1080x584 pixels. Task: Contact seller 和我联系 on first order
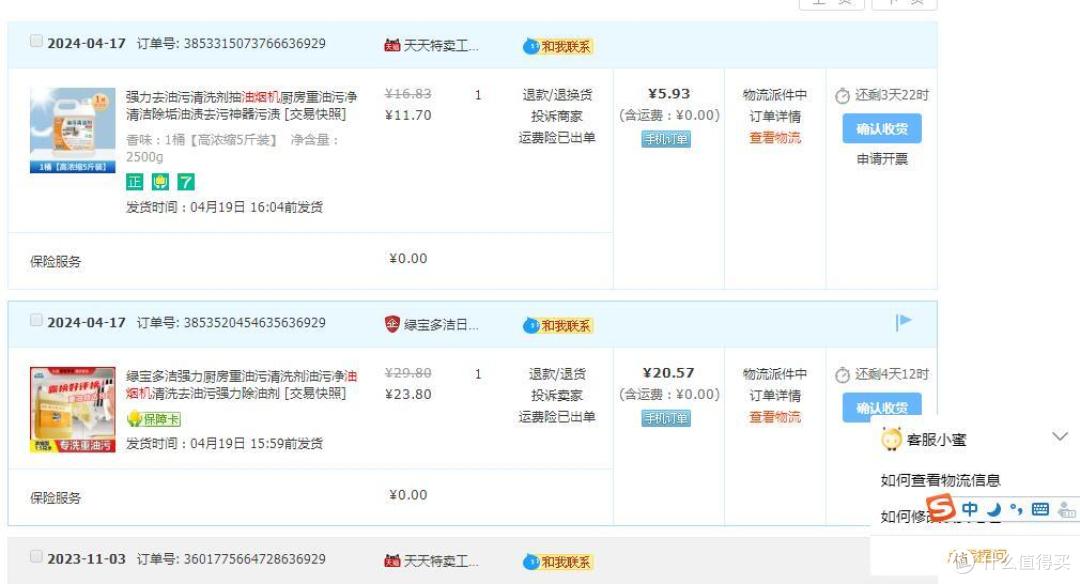(x=558, y=46)
